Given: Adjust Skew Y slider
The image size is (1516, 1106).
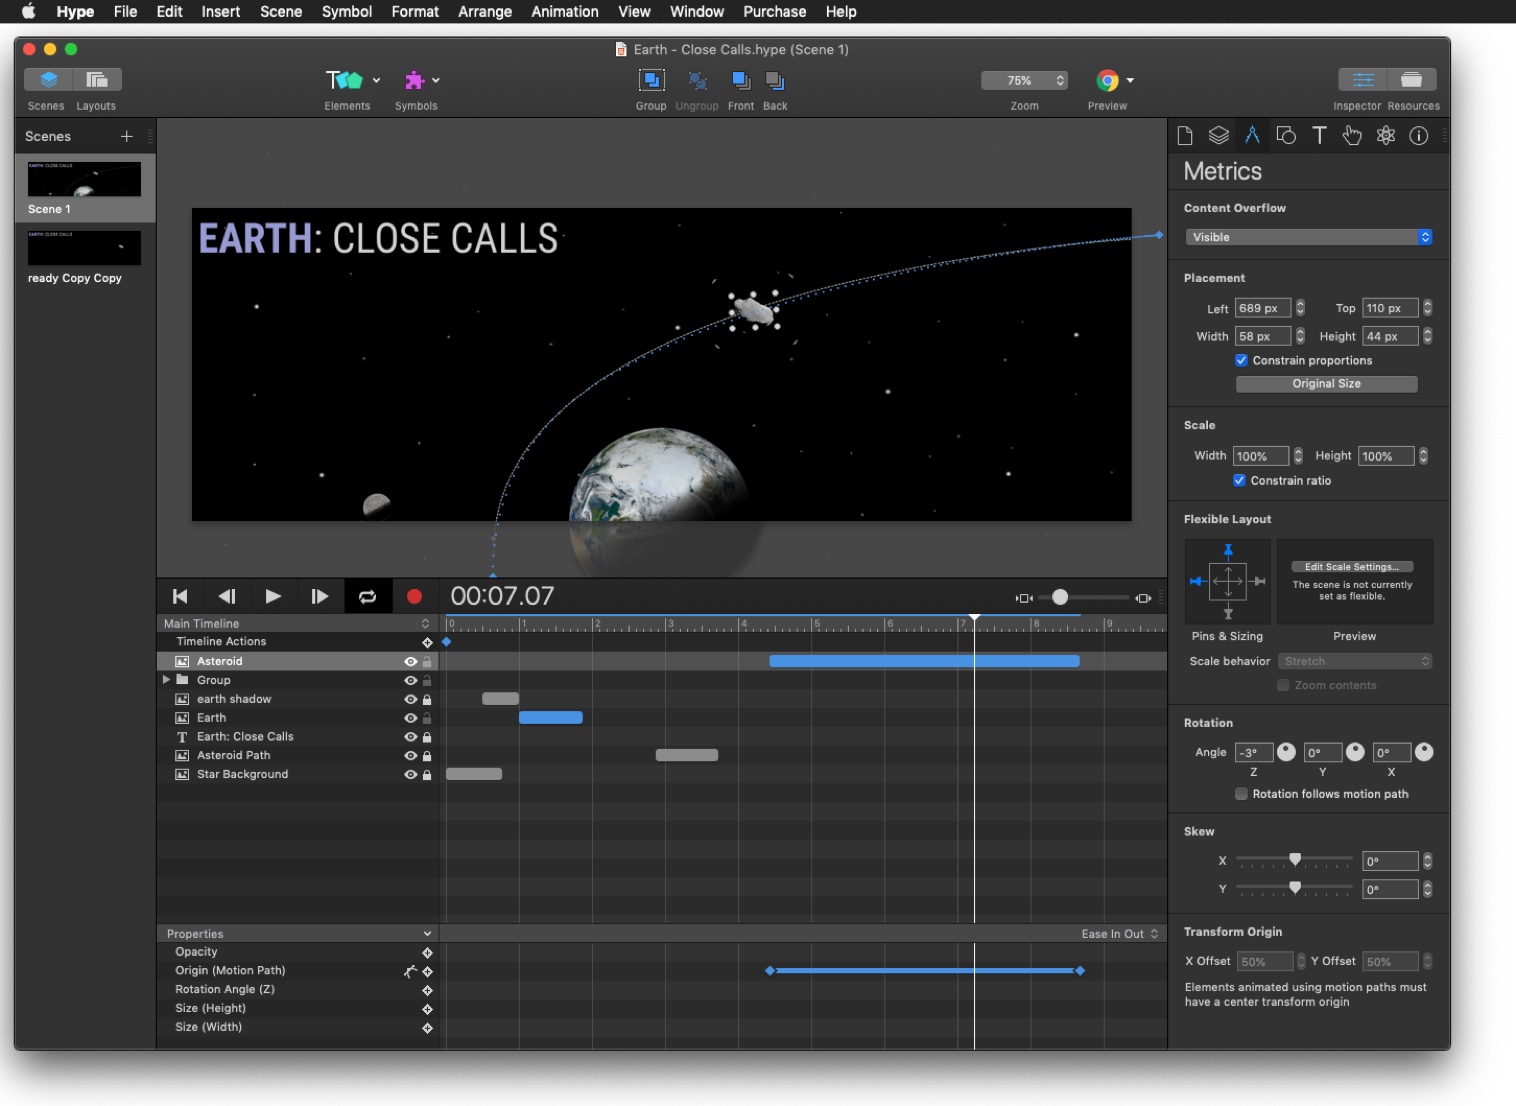Looking at the screenshot, I should tap(1295, 887).
